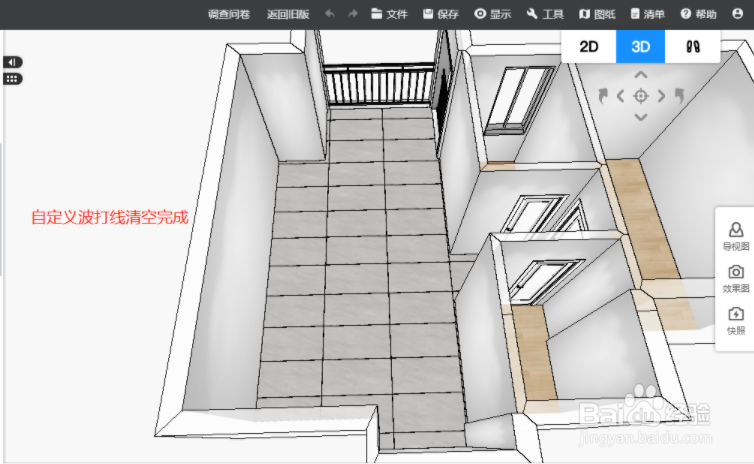This screenshot has width=754, height=464.
Task: Click the recenter view crosshair icon
Action: pos(641,96)
